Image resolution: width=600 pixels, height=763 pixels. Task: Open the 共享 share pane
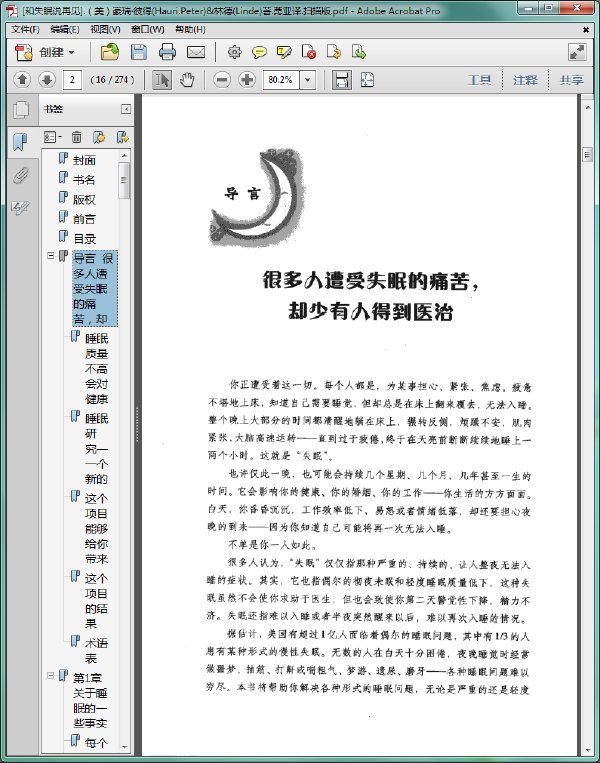point(571,80)
